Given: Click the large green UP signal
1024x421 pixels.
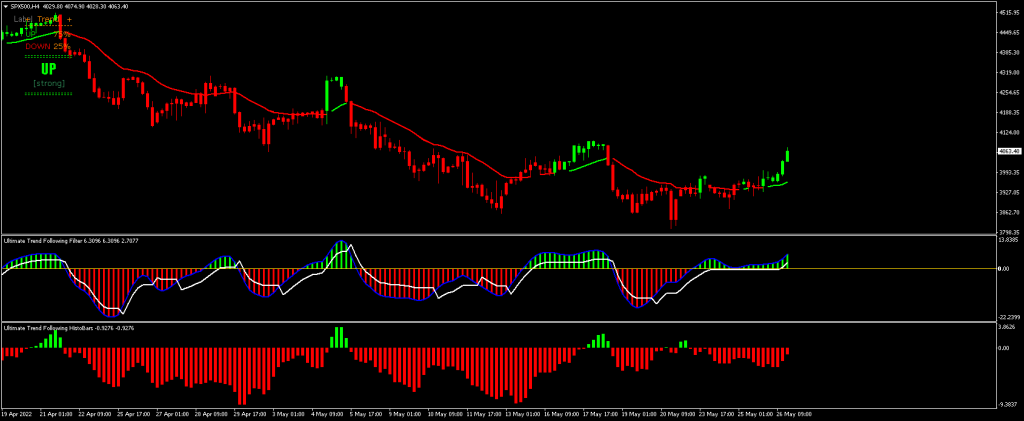Looking at the screenshot, I should [48, 69].
